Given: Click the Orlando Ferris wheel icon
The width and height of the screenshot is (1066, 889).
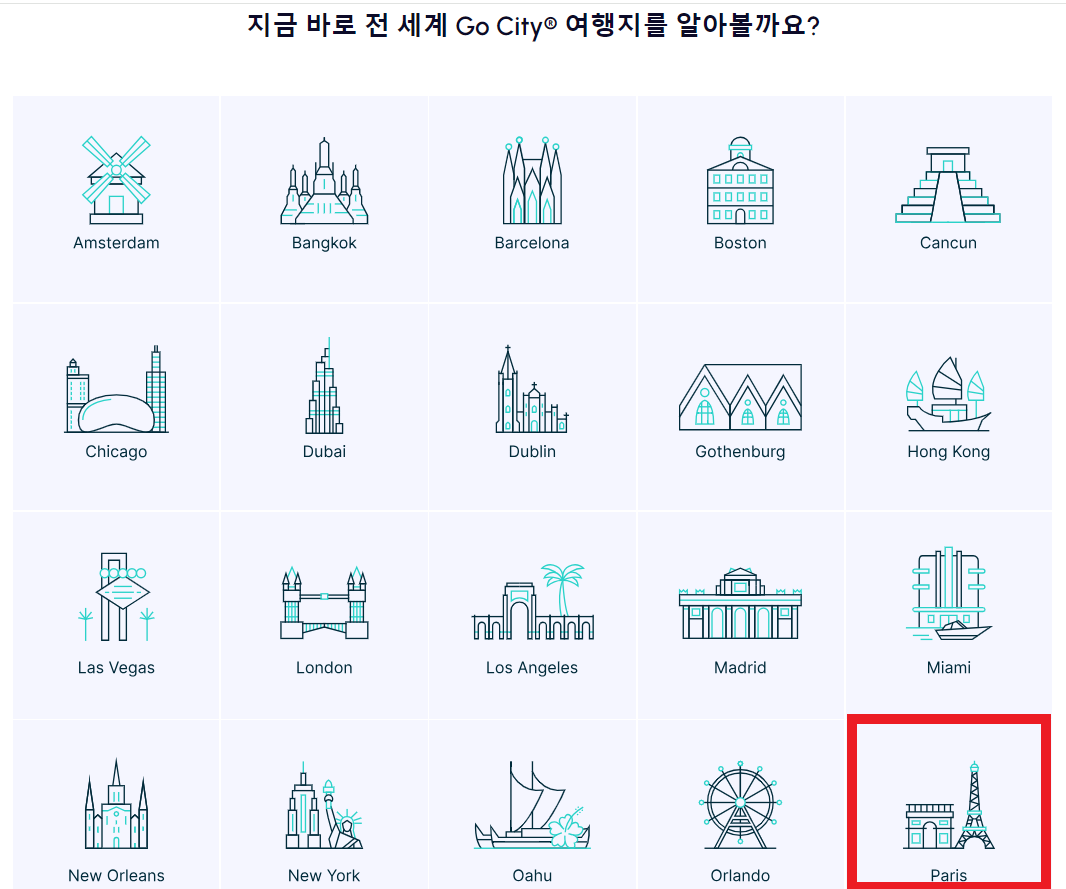Looking at the screenshot, I should [x=740, y=809].
